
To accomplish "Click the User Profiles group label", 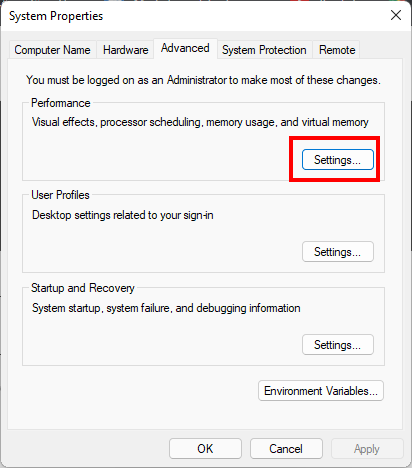I will 60,195.
